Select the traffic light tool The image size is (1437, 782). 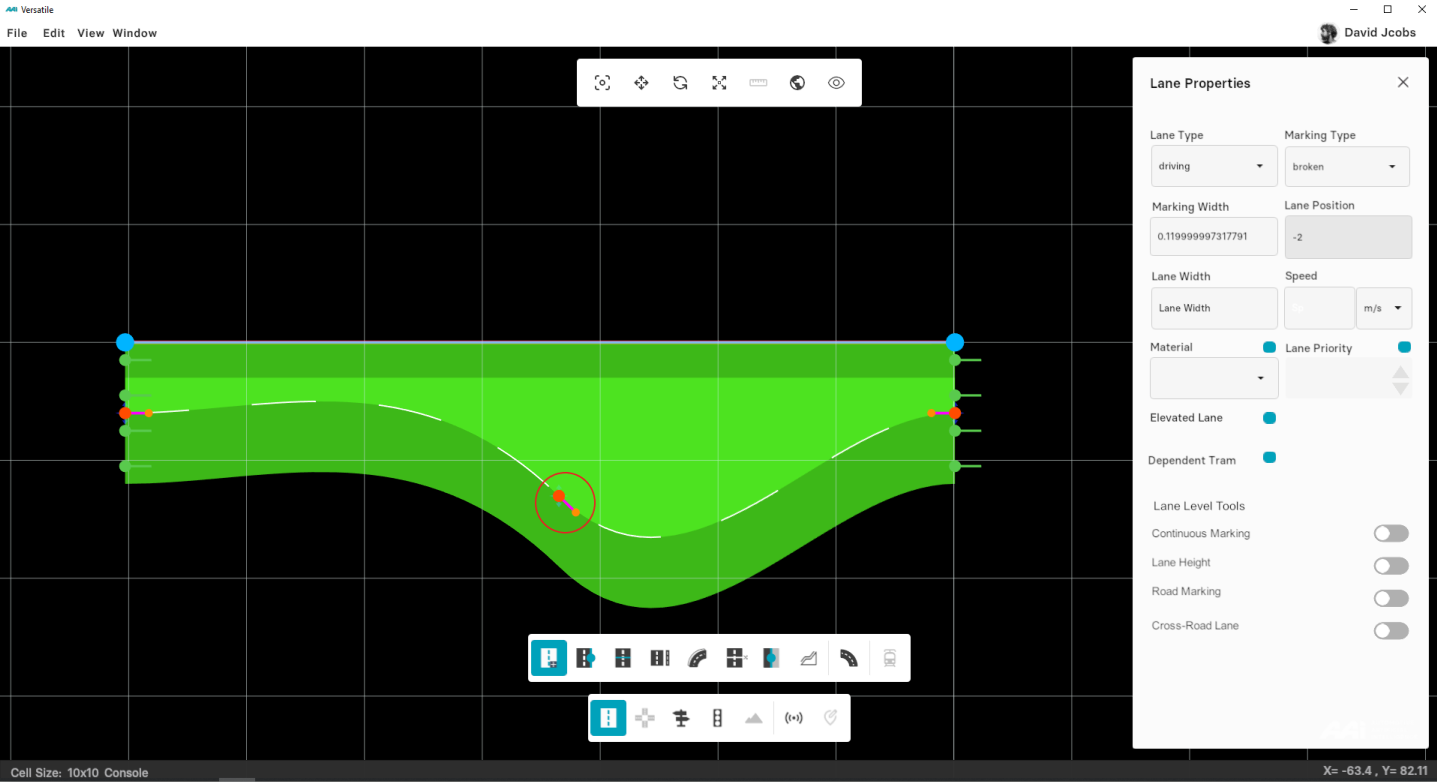(x=717, y=718)
